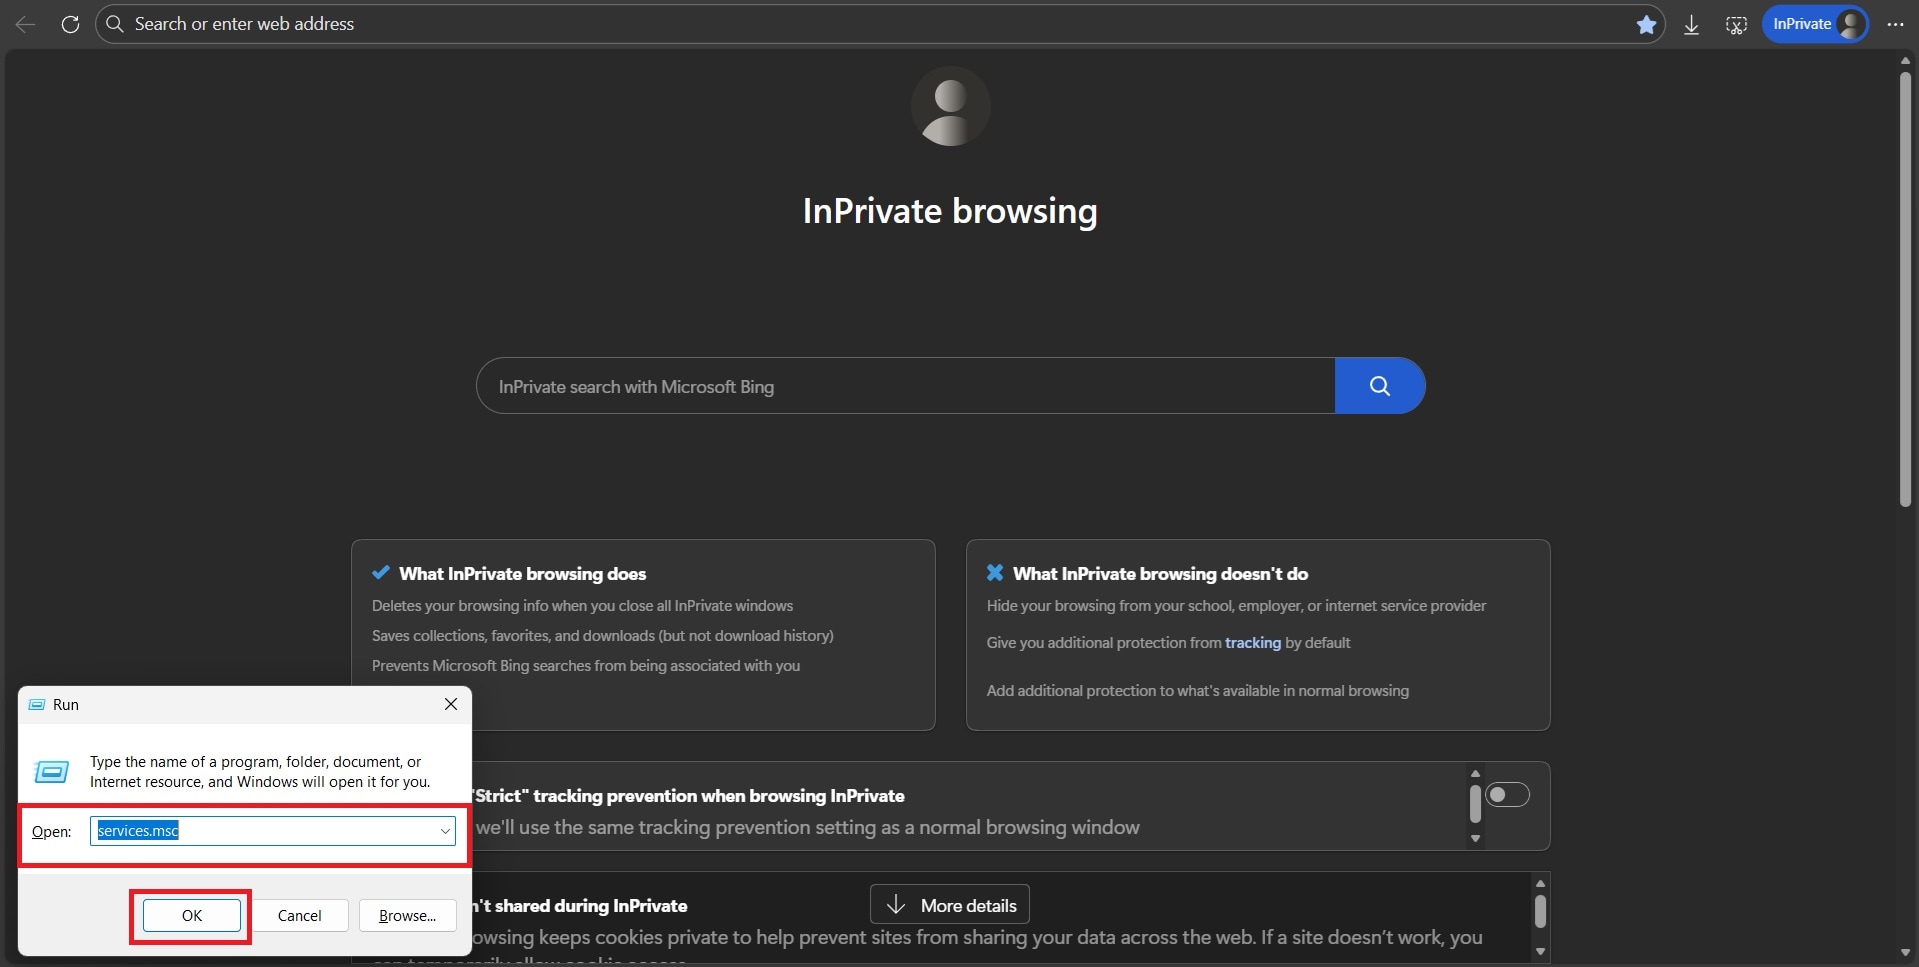Click 'Add additional protection' text line
Image resolution: width=1919 pixels, height=967 pixels.
click(1198, 691)
